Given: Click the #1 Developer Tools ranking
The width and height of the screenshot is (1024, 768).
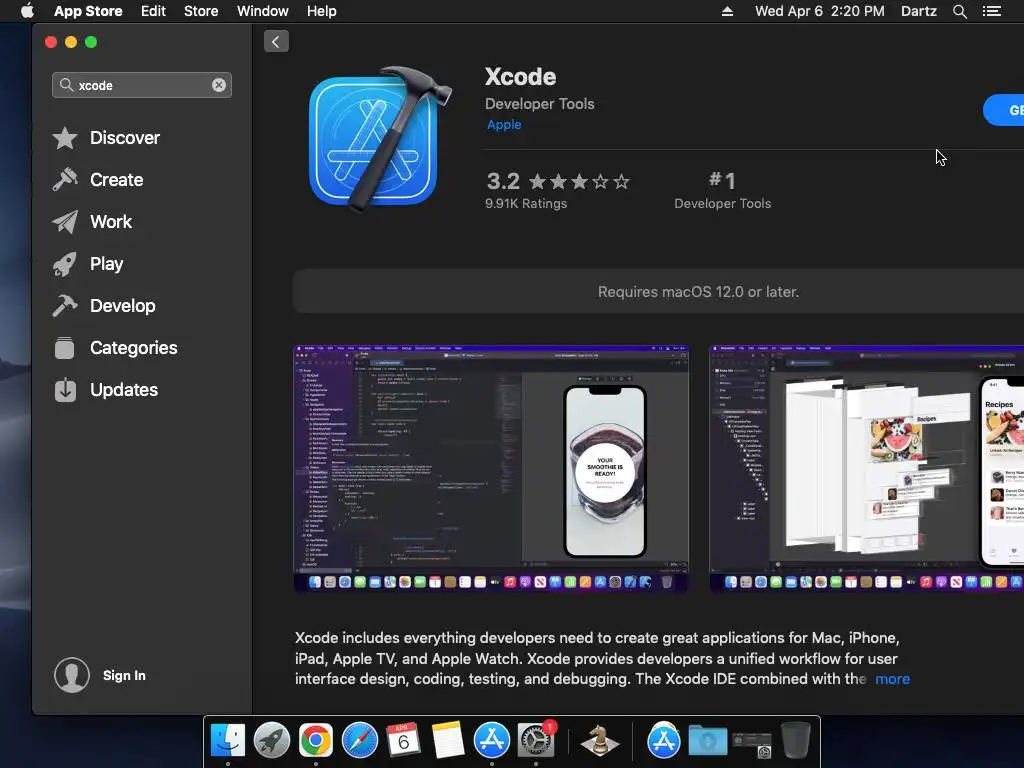Looking at the screenshot, I should coord(722,190).
